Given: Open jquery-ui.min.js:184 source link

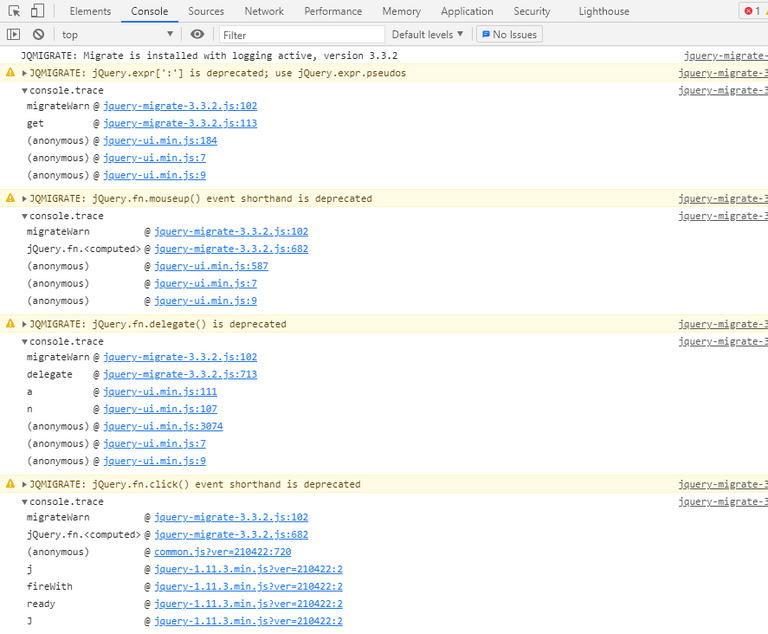Looking at the screenshot, I should [160, 141].
